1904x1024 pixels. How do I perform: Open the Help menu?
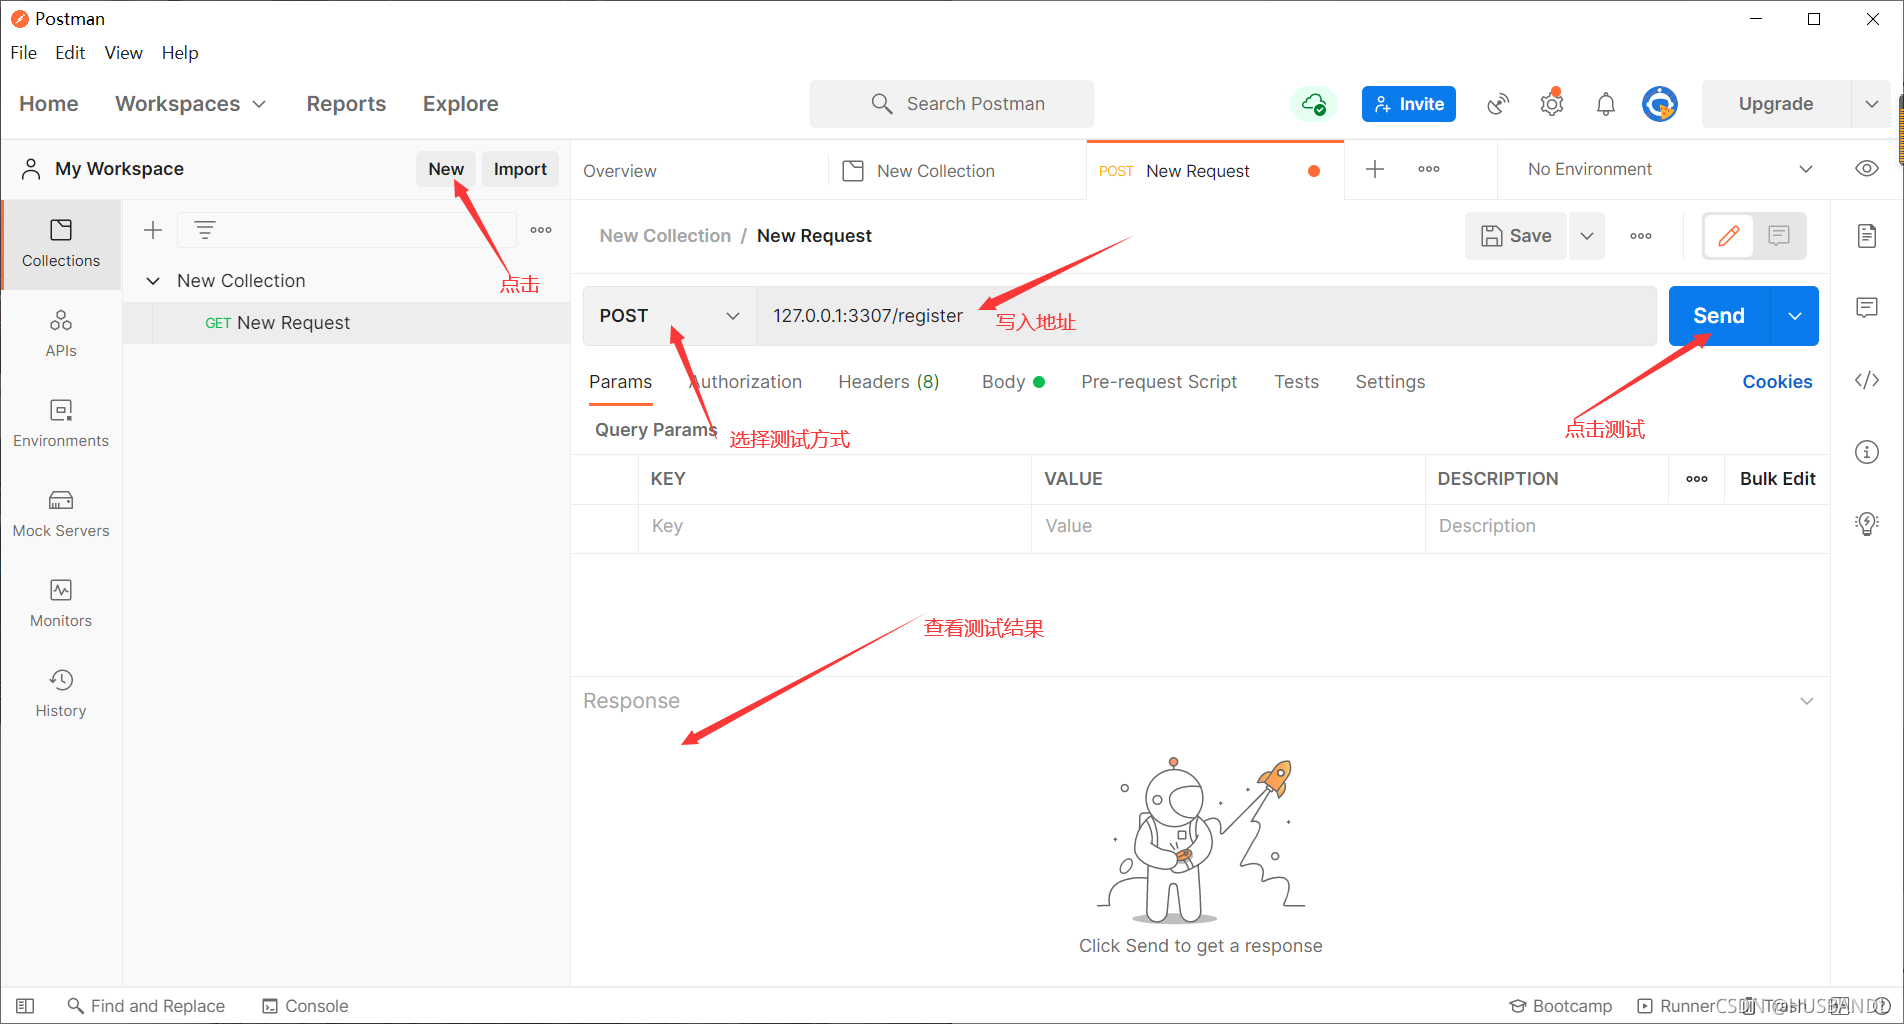[180, 53]
